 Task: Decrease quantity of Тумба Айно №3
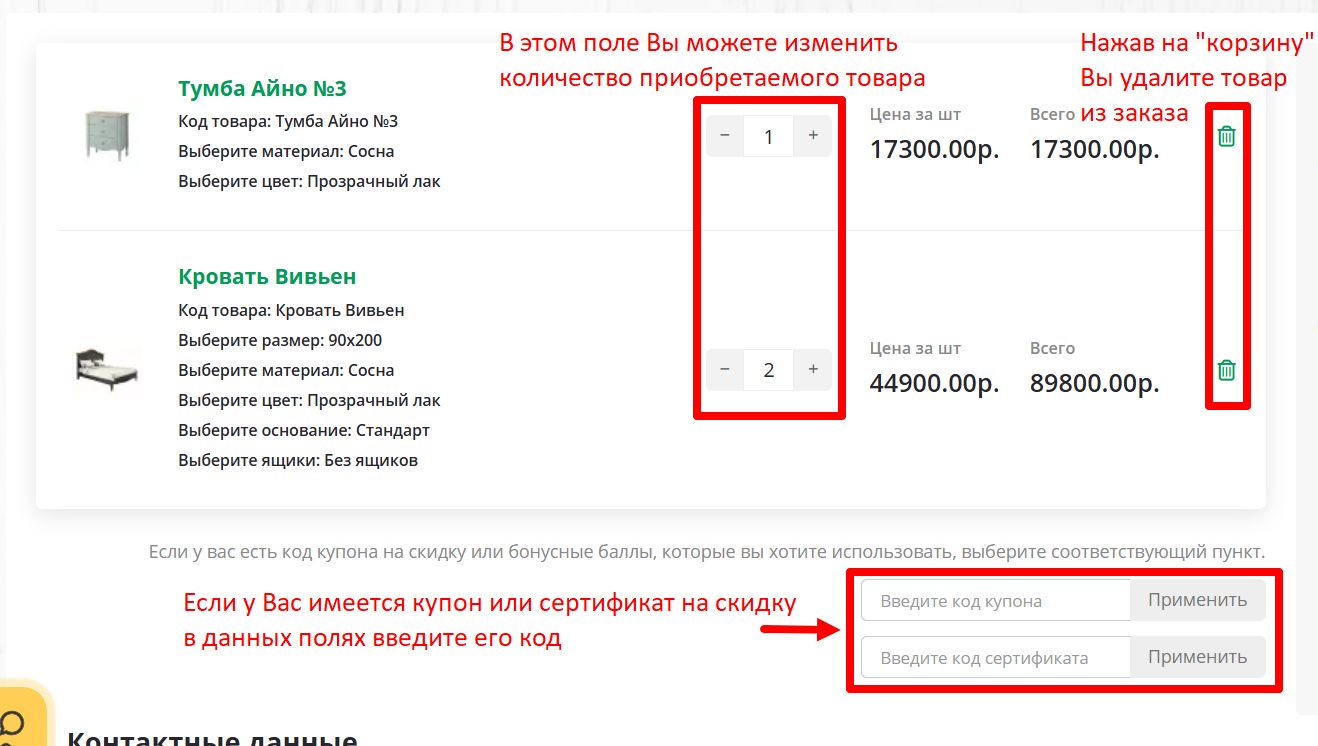tap(725, 136)
